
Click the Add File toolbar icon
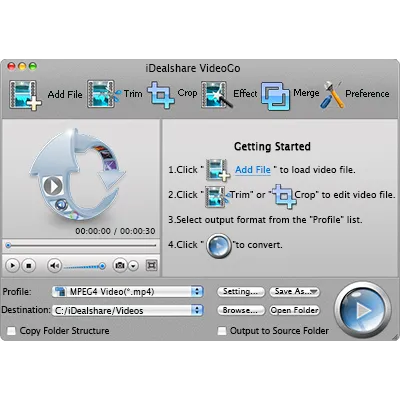point(25,95)
